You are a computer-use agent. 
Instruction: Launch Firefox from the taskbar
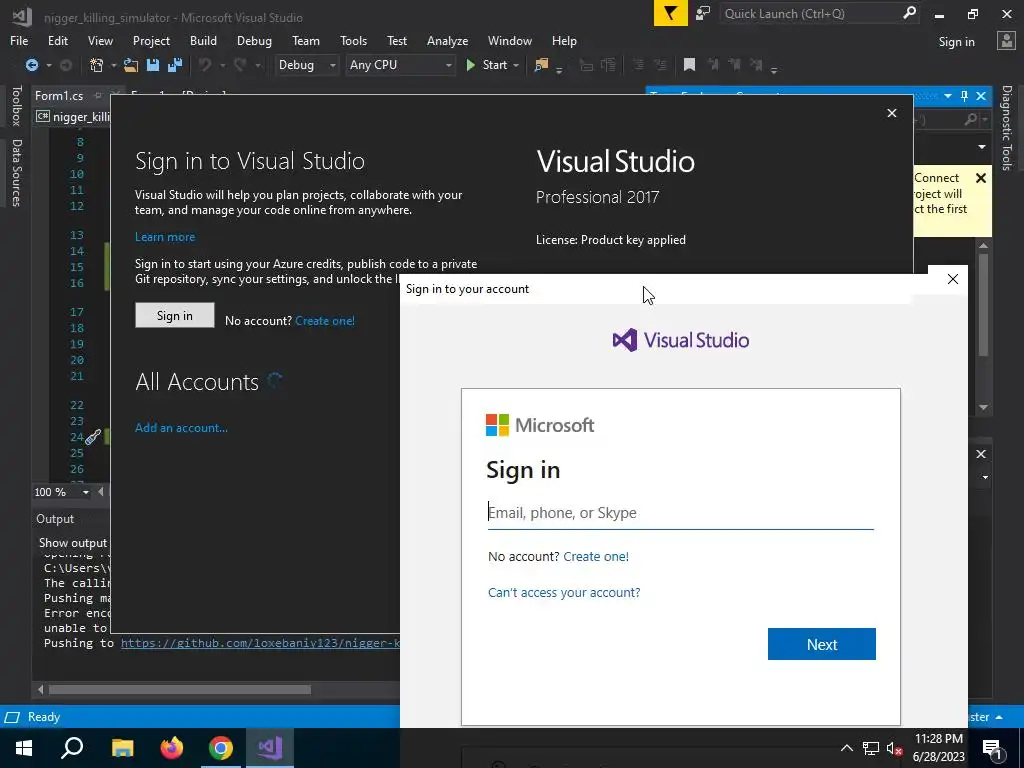click(x=172, y=748)
